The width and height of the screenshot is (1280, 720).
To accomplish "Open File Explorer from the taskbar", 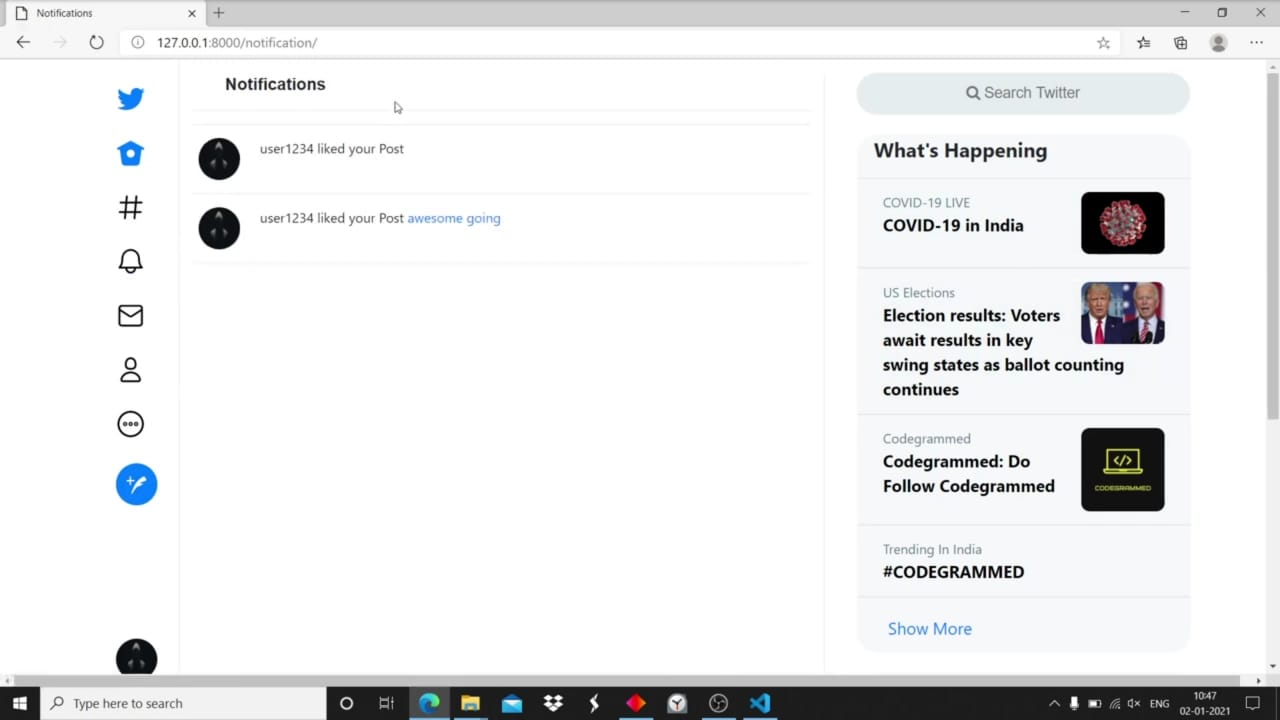I will pos(470,703).
